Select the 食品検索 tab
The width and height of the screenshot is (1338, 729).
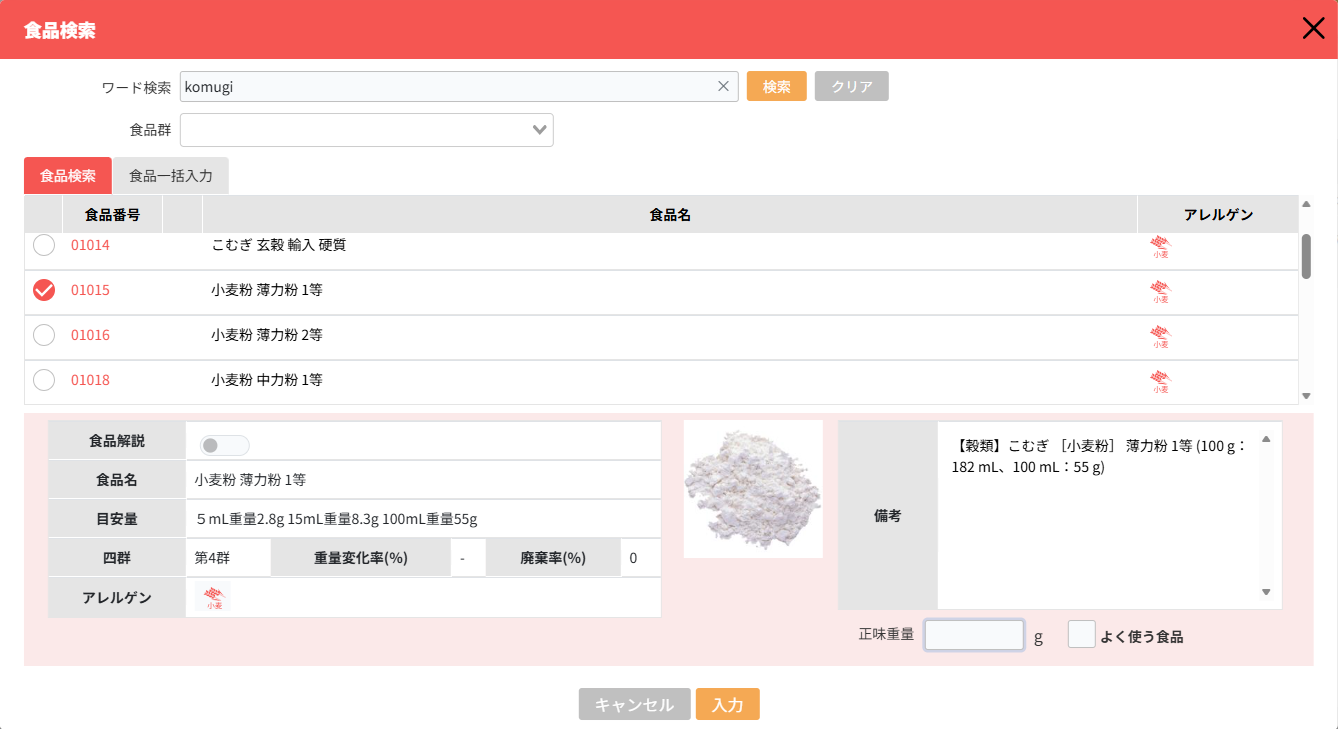[68, 176]
